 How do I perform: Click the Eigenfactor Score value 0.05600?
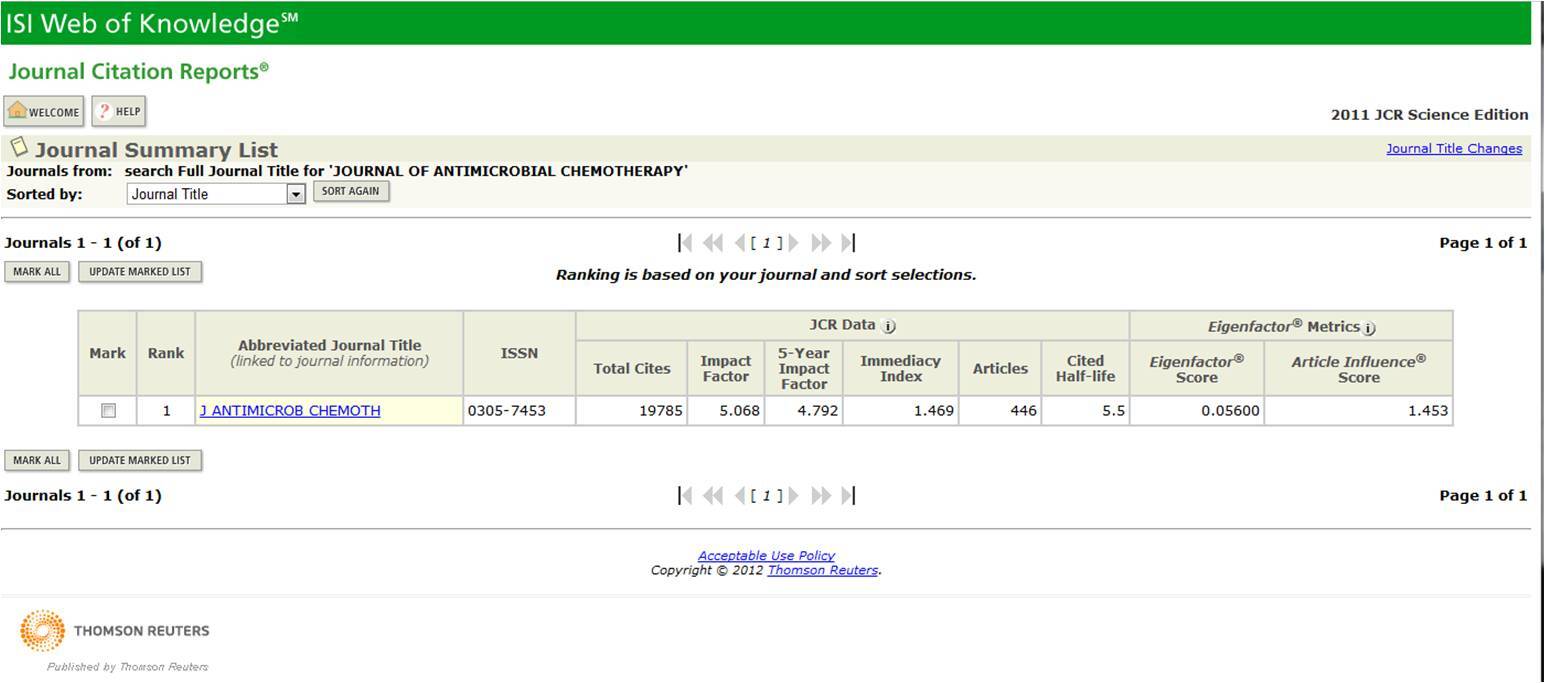pos(1231,410)
